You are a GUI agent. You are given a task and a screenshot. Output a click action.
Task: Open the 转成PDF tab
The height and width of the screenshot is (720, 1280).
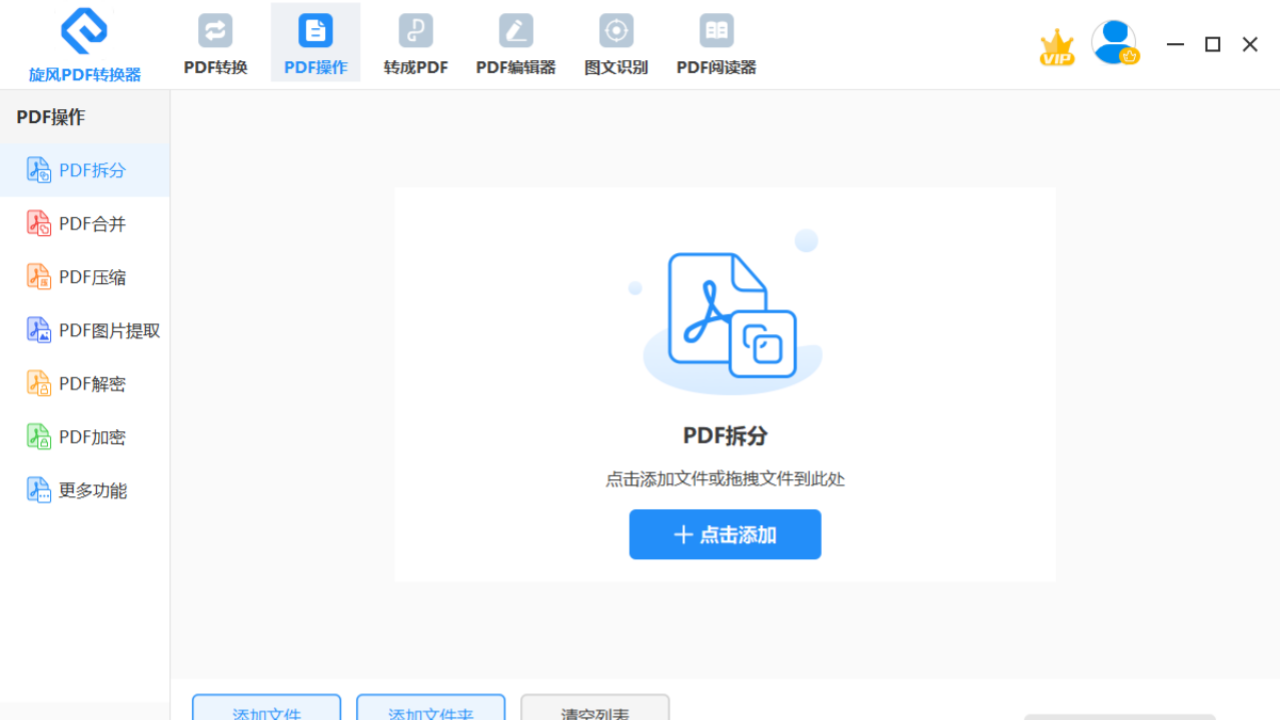(415, 42)
